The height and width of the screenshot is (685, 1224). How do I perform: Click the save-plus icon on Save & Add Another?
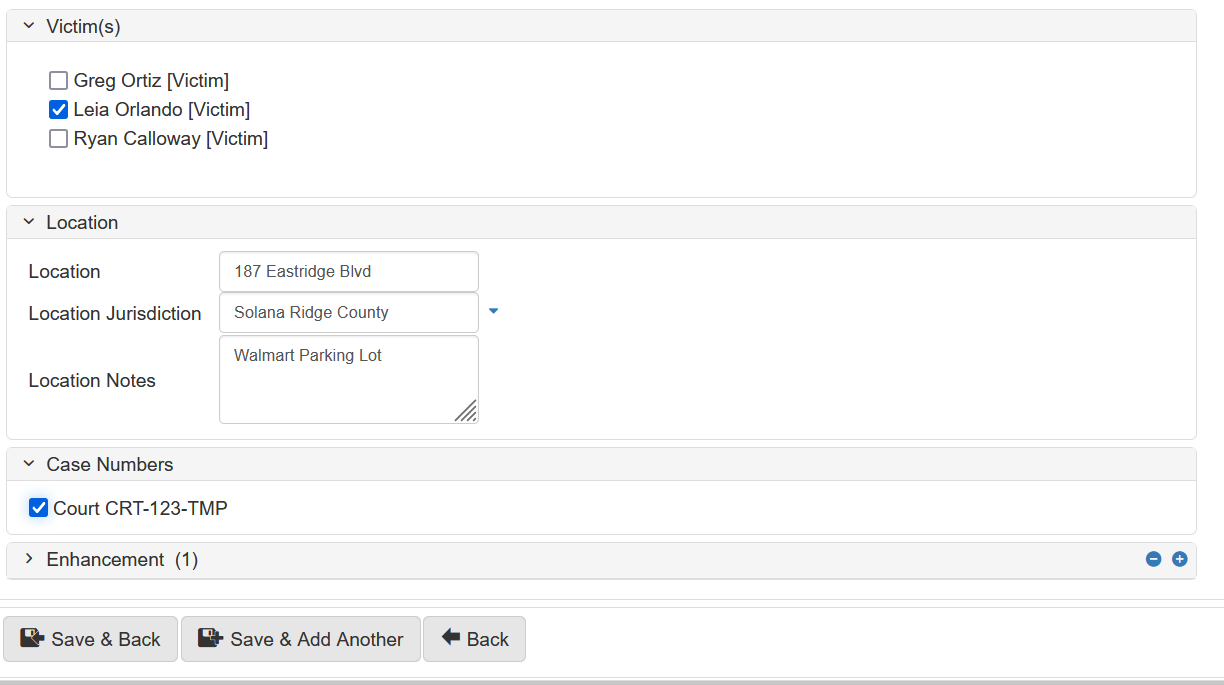pyautogui.click(x=210, y=638)
